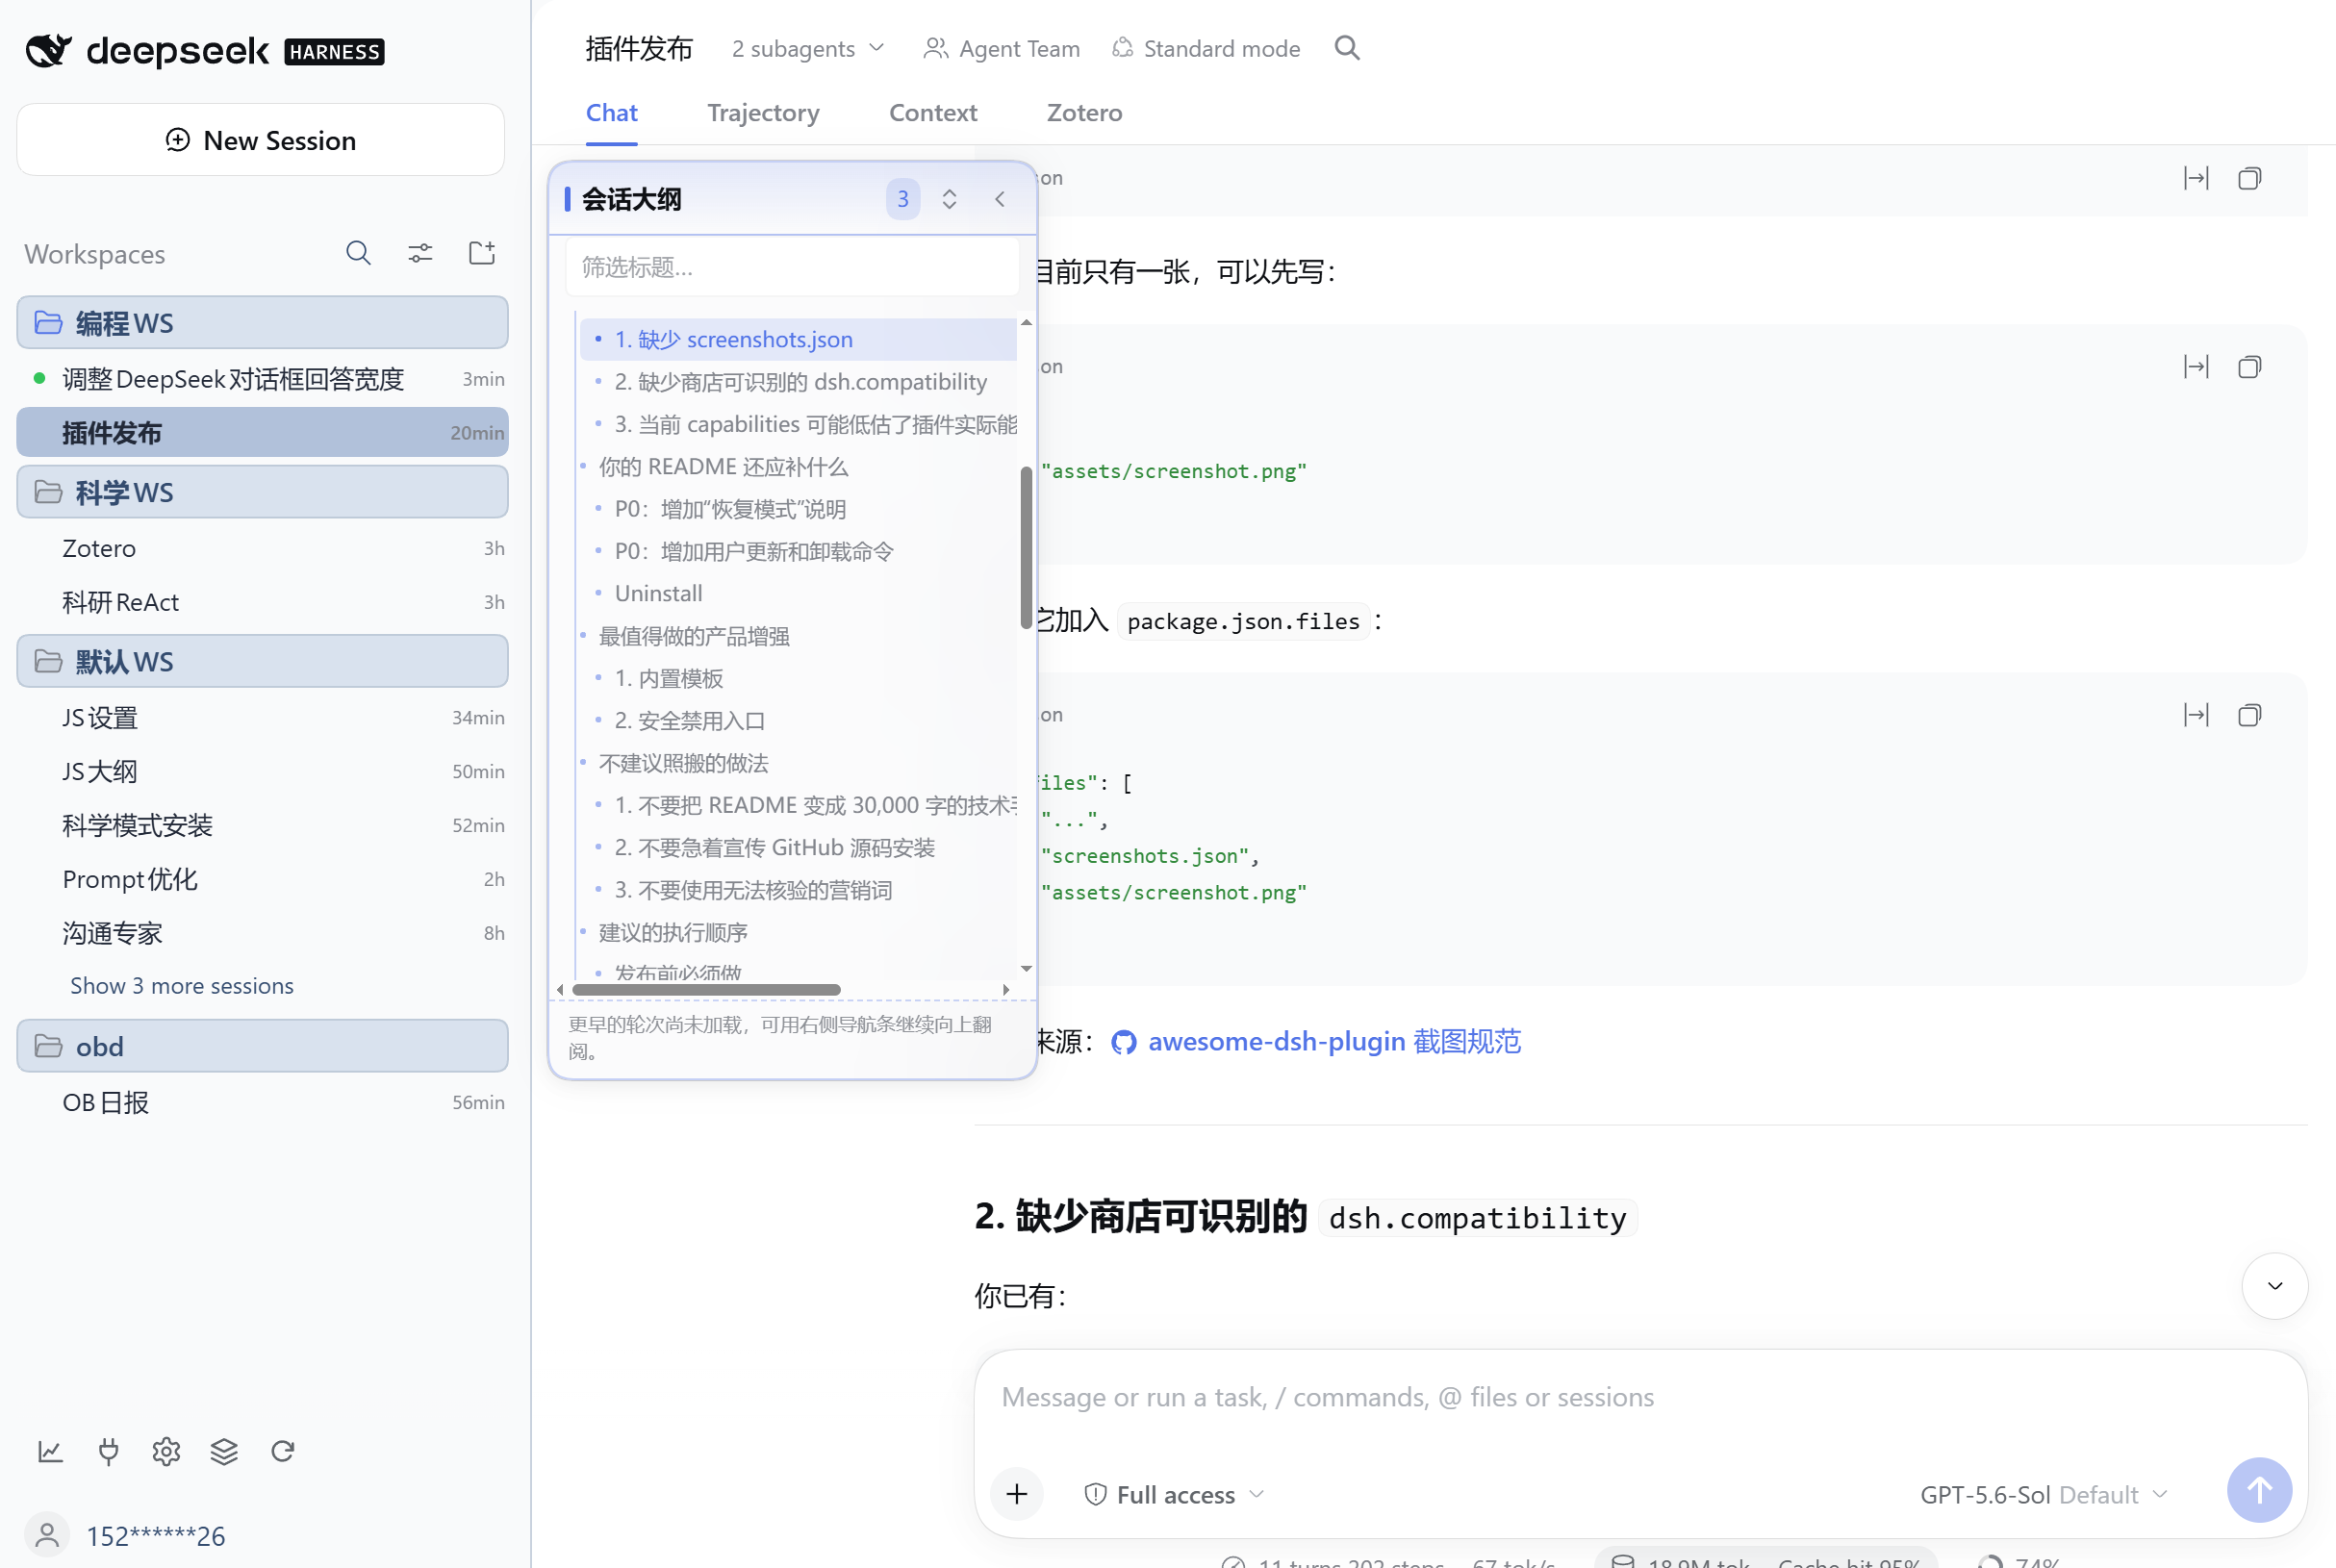Click the outline scroll-down arrow
Viewport: 2336px width, 1568px height.
[x=1026, y=968]
